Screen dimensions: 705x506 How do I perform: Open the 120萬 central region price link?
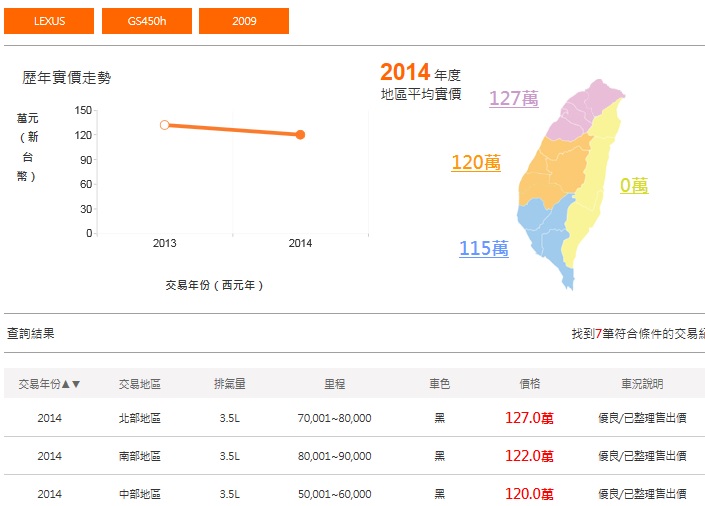(x=476, y=163)
